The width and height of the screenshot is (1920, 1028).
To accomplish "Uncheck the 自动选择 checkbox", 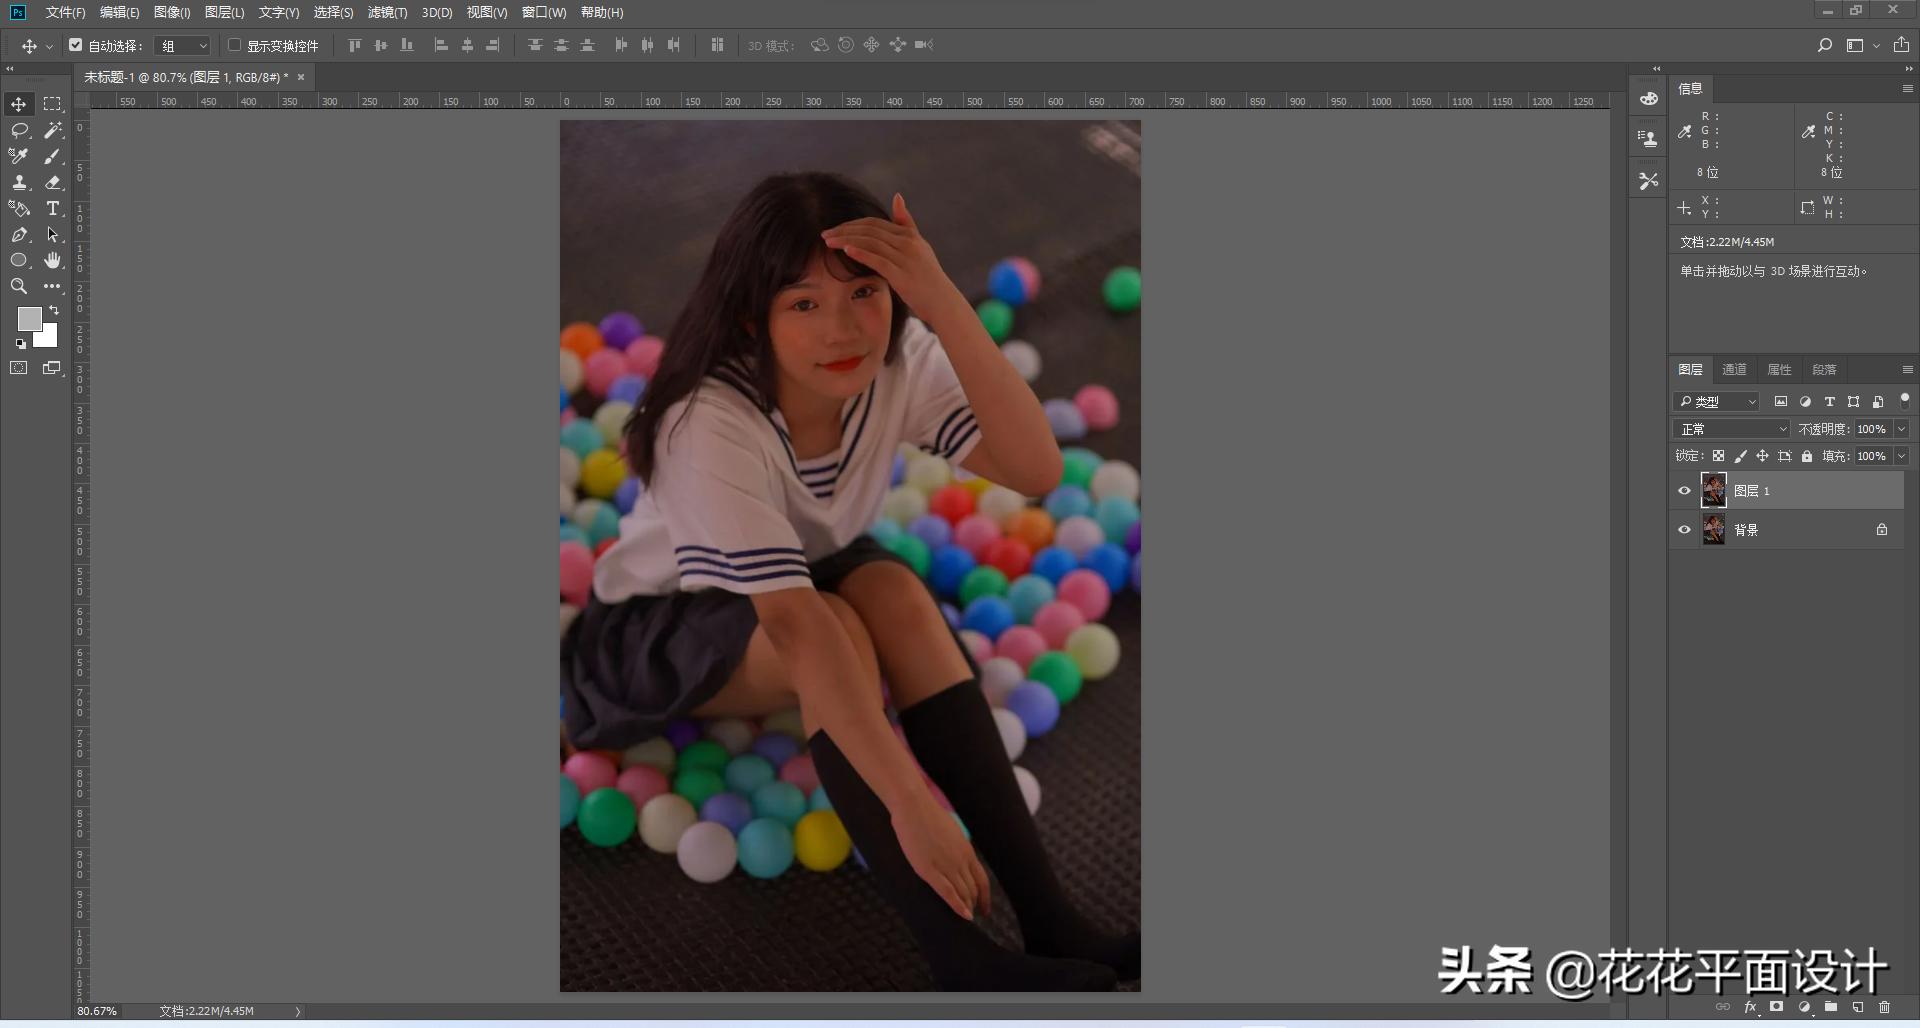I will click(x=76, y=45).
